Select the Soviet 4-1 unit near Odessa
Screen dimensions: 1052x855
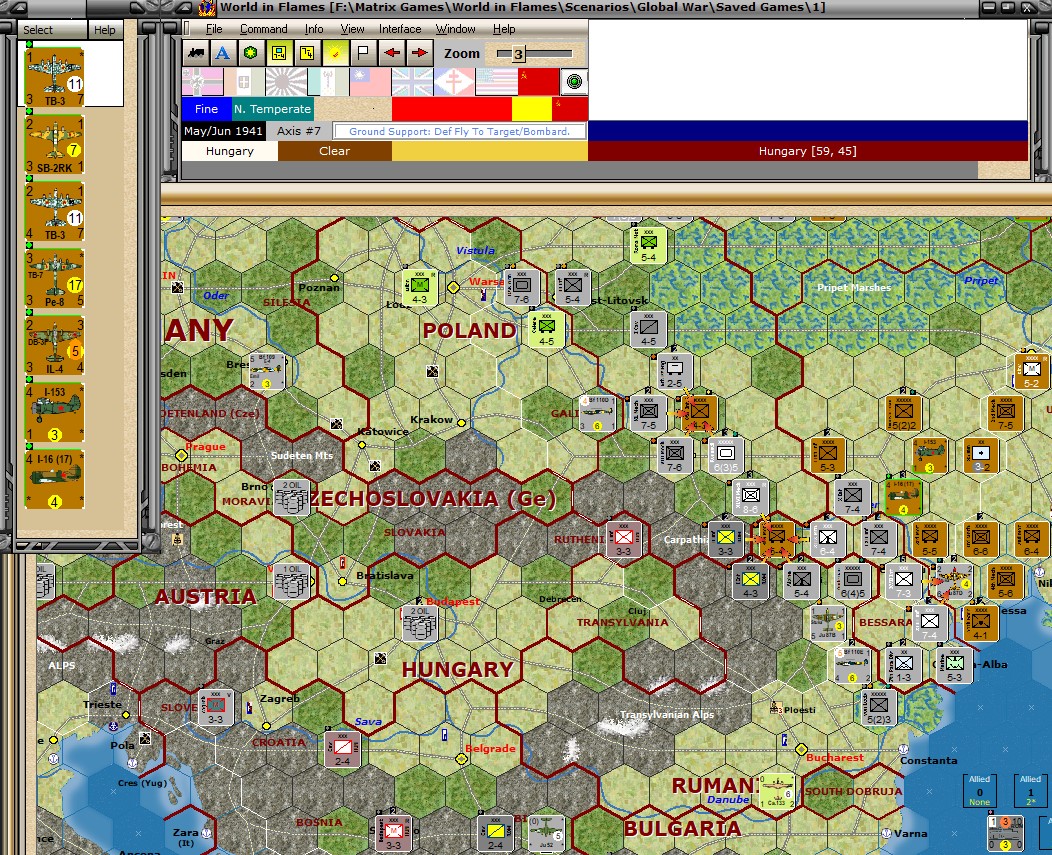point(980,623)
